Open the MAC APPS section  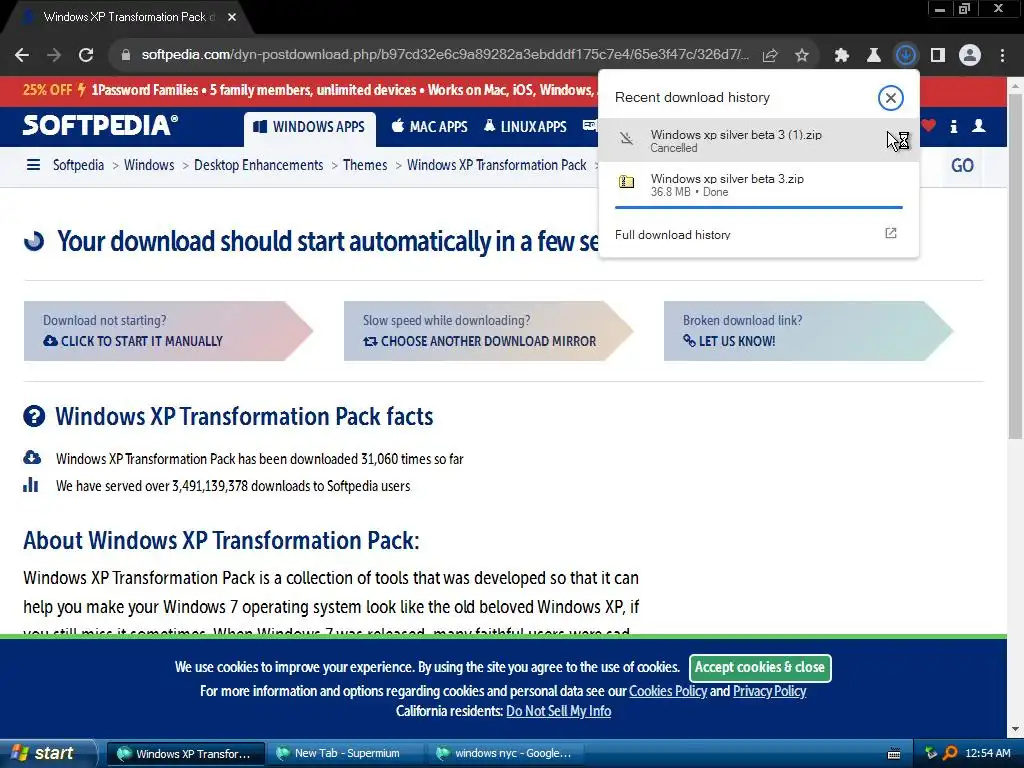tap(430, 127)
